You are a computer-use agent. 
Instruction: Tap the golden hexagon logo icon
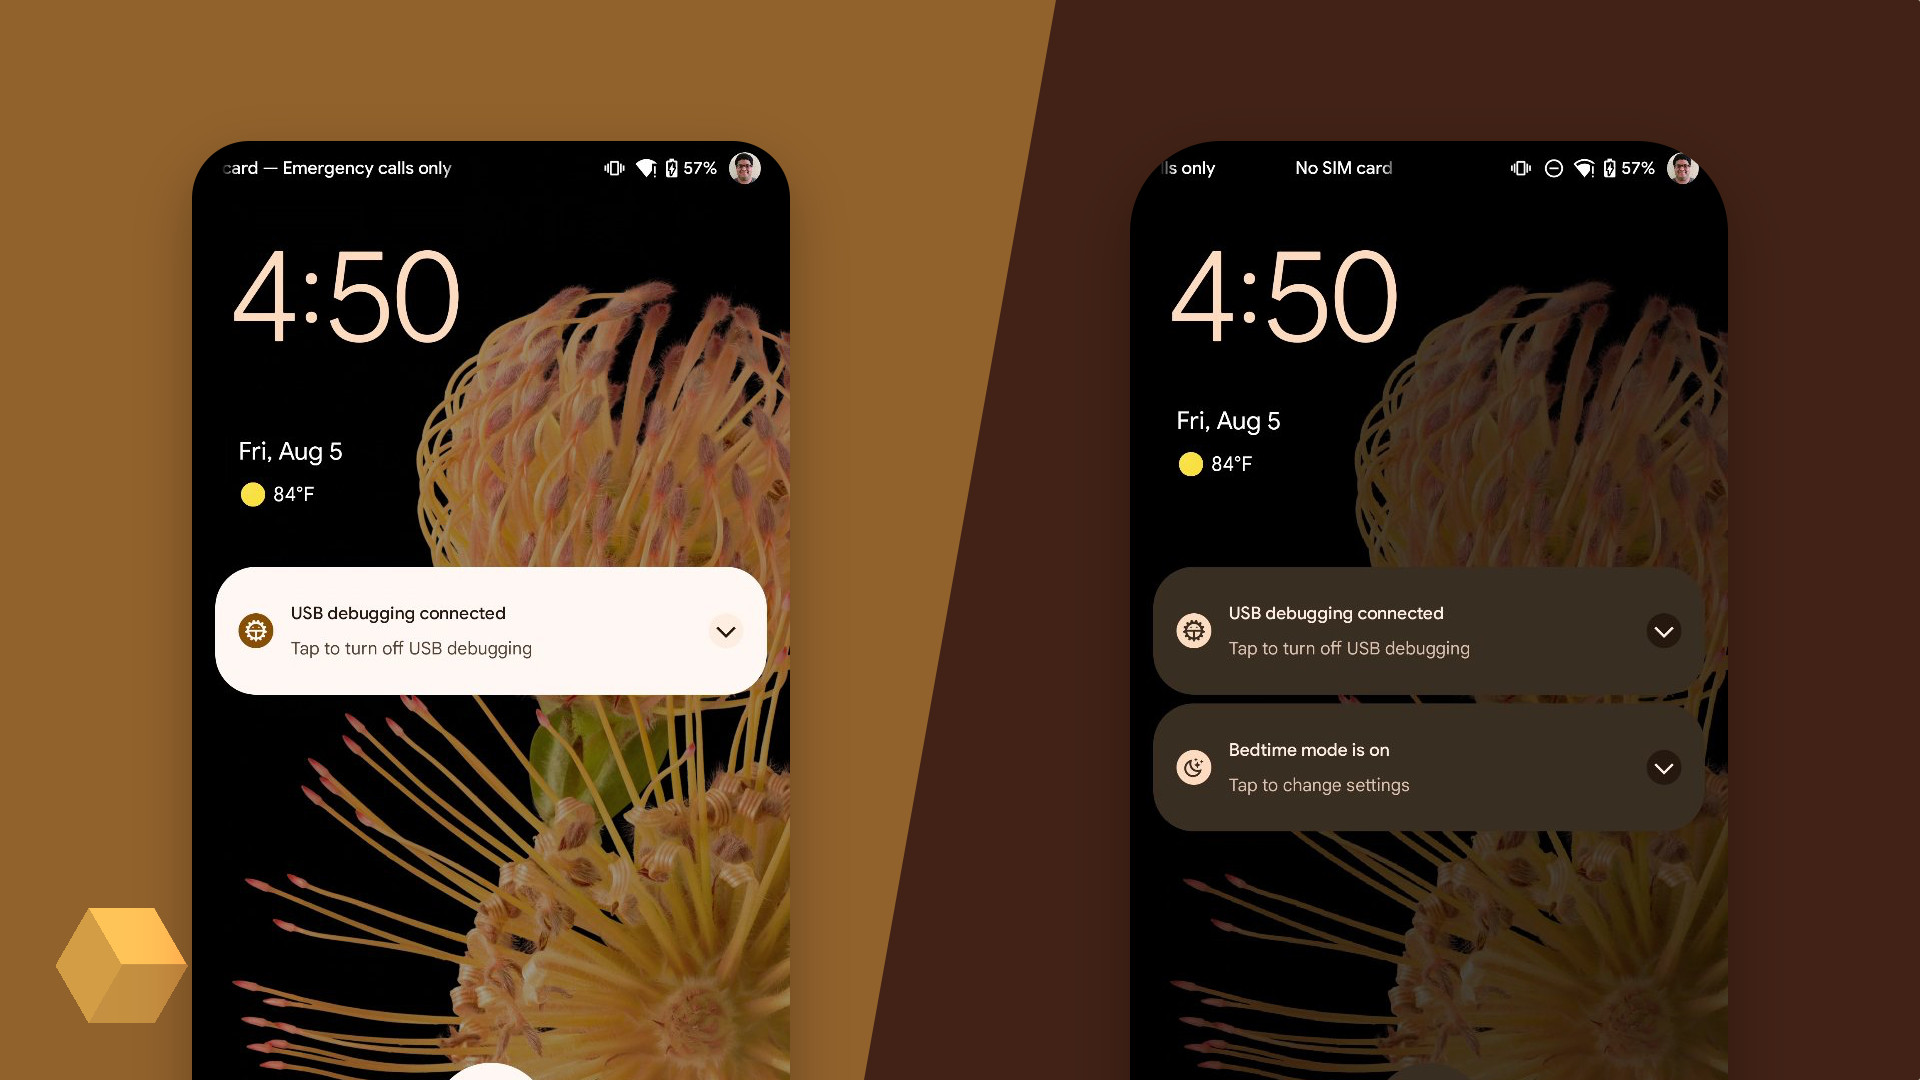[x=104, y=969]
